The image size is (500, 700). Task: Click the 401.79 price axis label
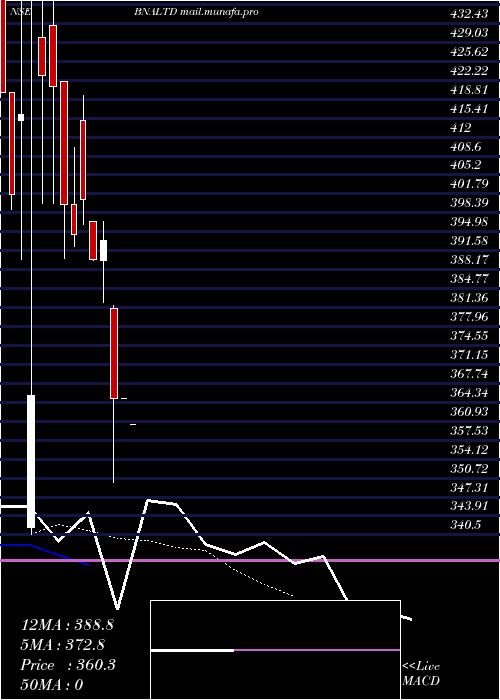(469, 184)
